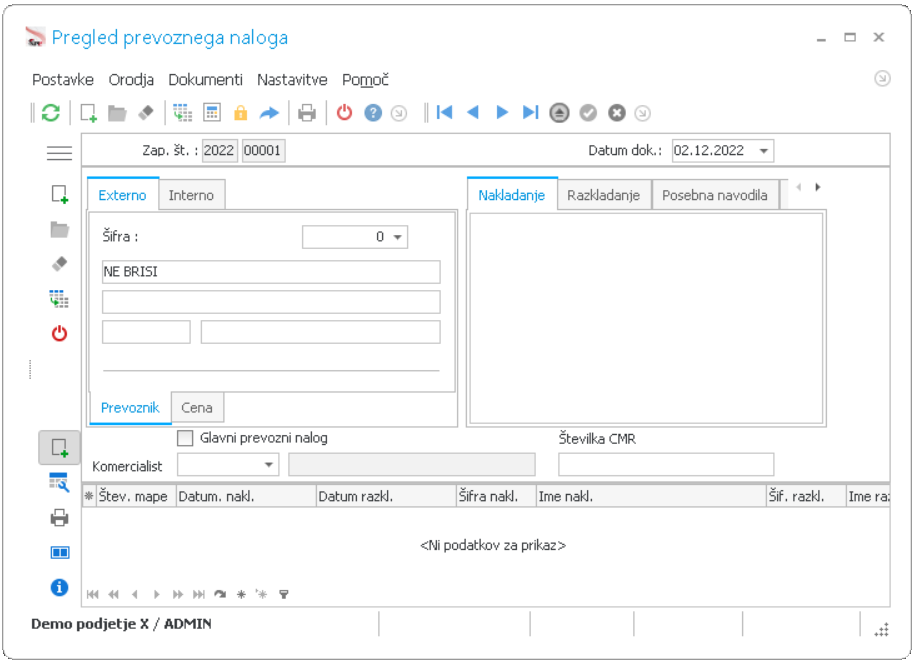This screenshot has width=913, height=665.
Task: Click the new document icon in top toolbar
Action: [x=89, y=112]
